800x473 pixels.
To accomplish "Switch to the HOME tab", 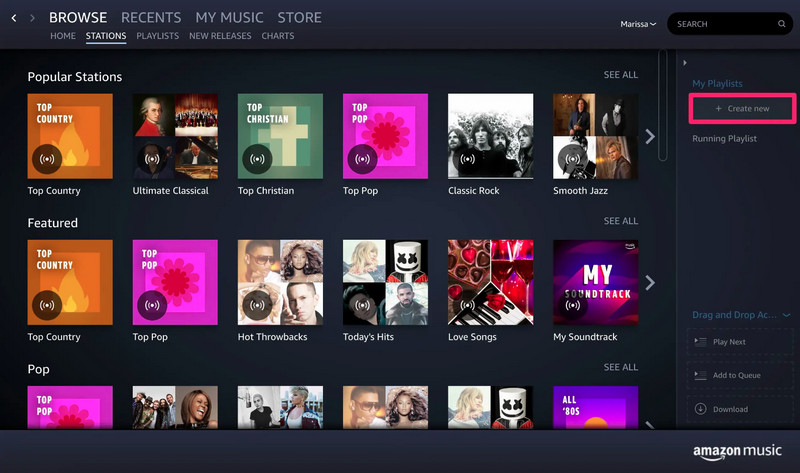I will pyautogui.click(x=63, y=36).
